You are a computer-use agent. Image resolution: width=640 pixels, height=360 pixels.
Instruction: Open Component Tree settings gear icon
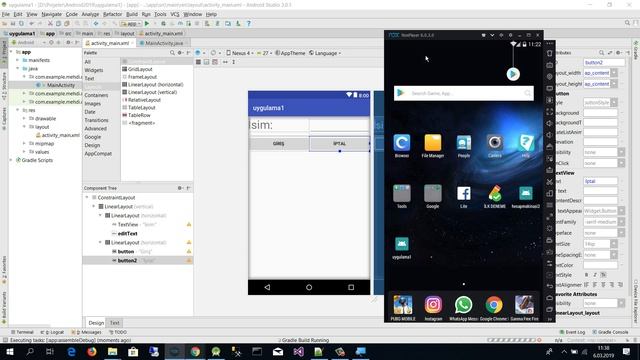click(x=180, y=188)
